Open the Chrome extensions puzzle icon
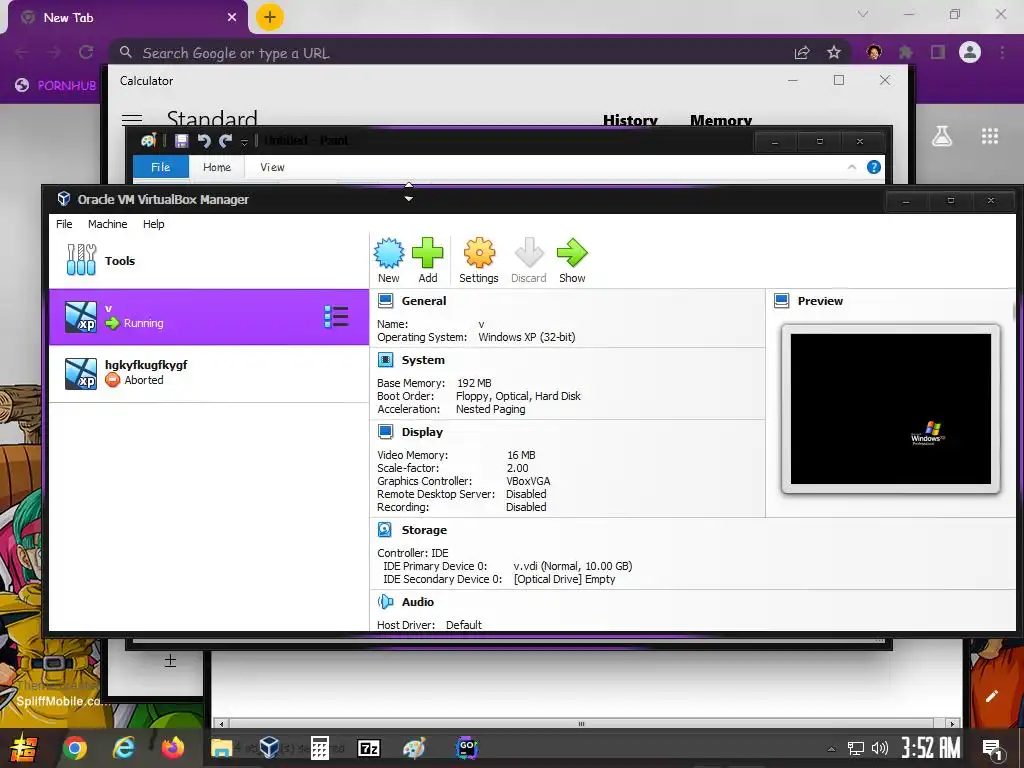1024x768 pixels. pos(906,52)
